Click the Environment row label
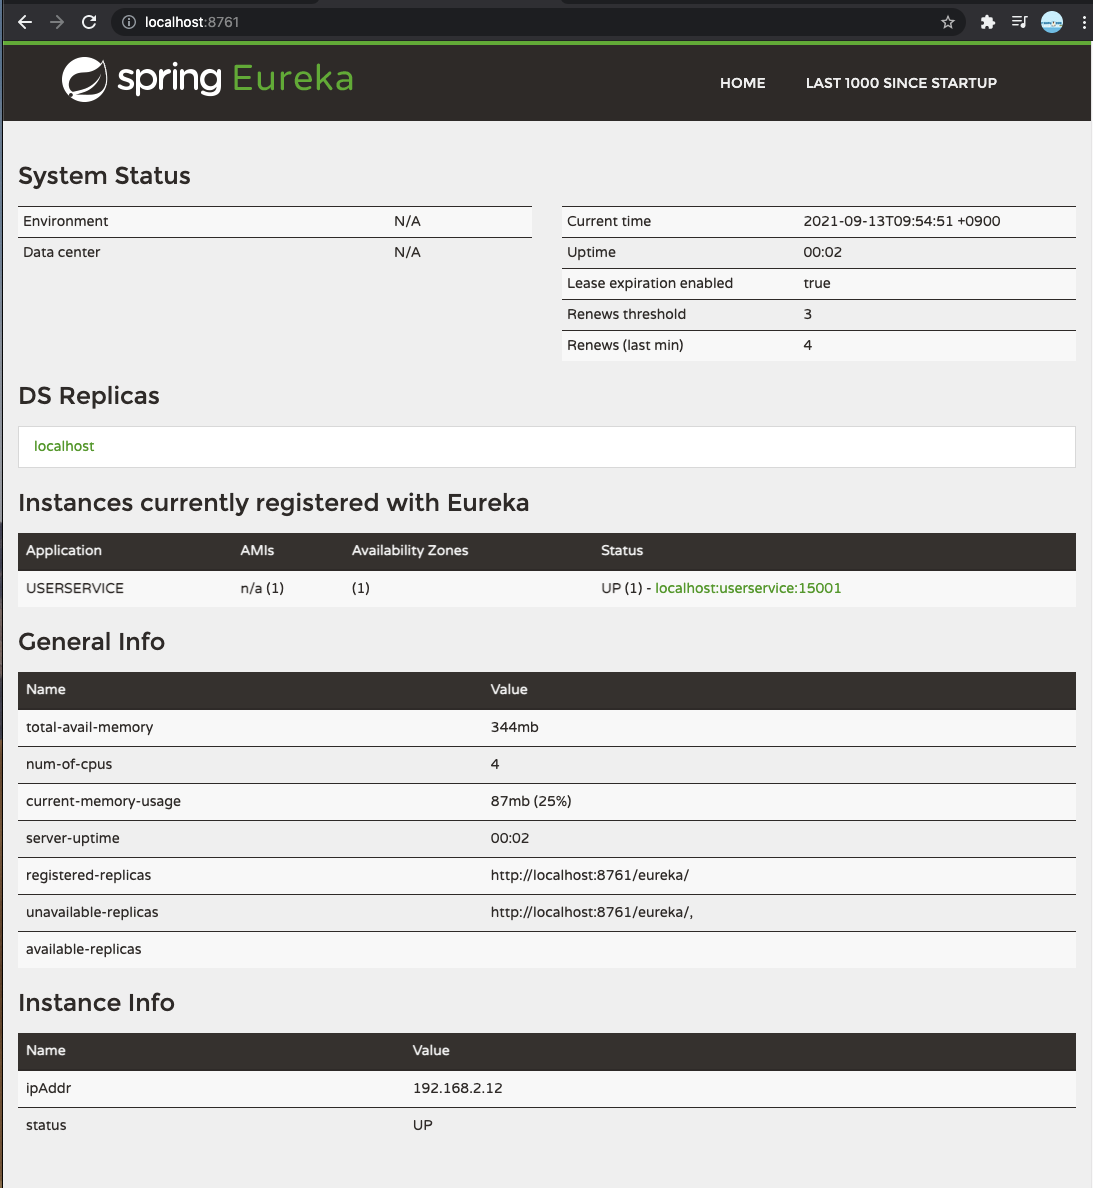The height and width of the screenshot is (1188, 1093). click(66, 221)
